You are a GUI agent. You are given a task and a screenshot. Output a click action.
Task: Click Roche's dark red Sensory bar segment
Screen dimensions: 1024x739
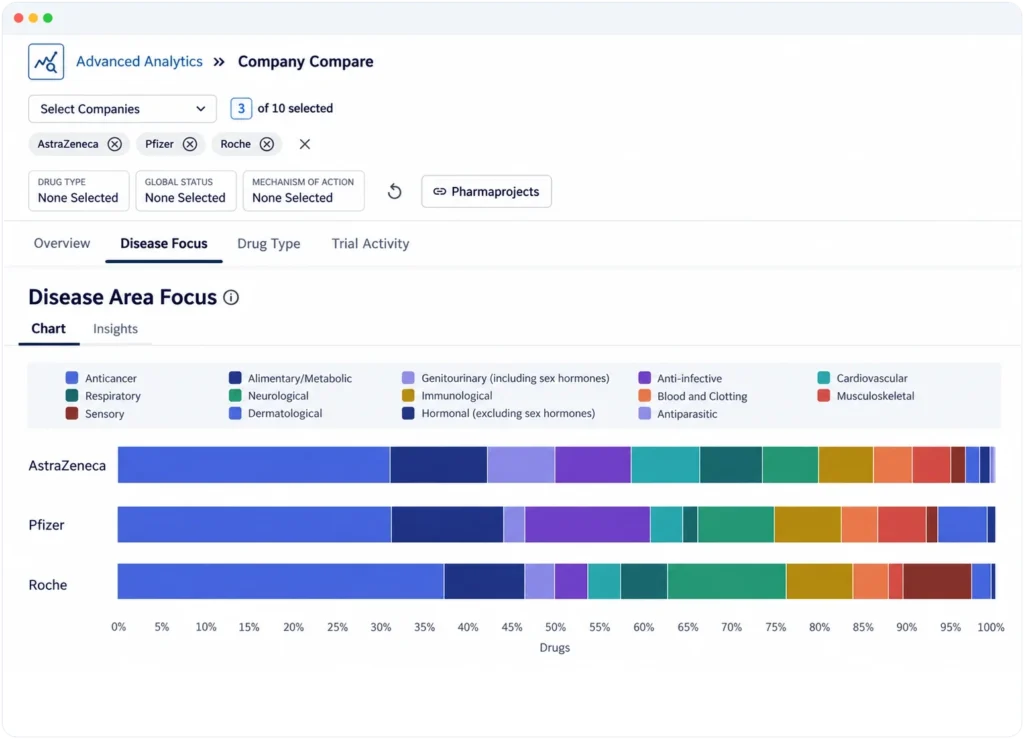(x=937, y=581)
